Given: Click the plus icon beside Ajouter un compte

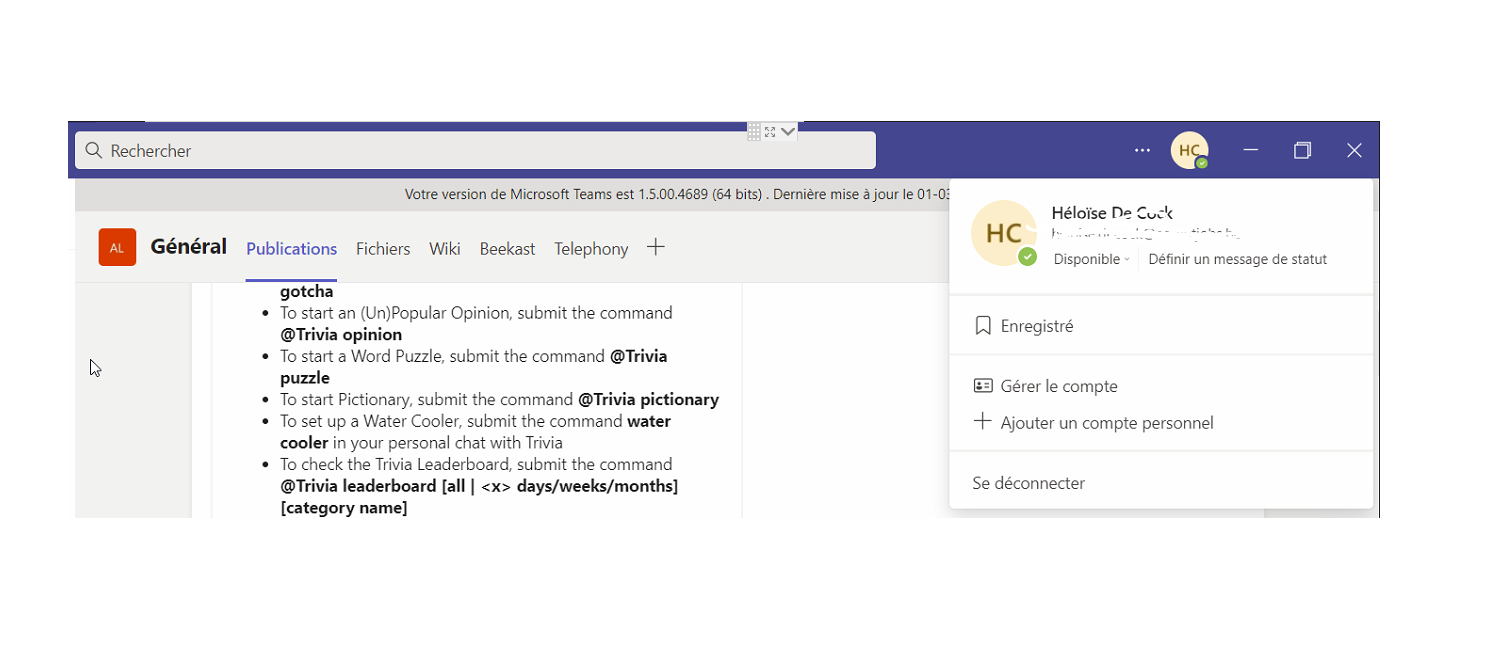Looking at the screenshot, I should (x=983, y=422).
